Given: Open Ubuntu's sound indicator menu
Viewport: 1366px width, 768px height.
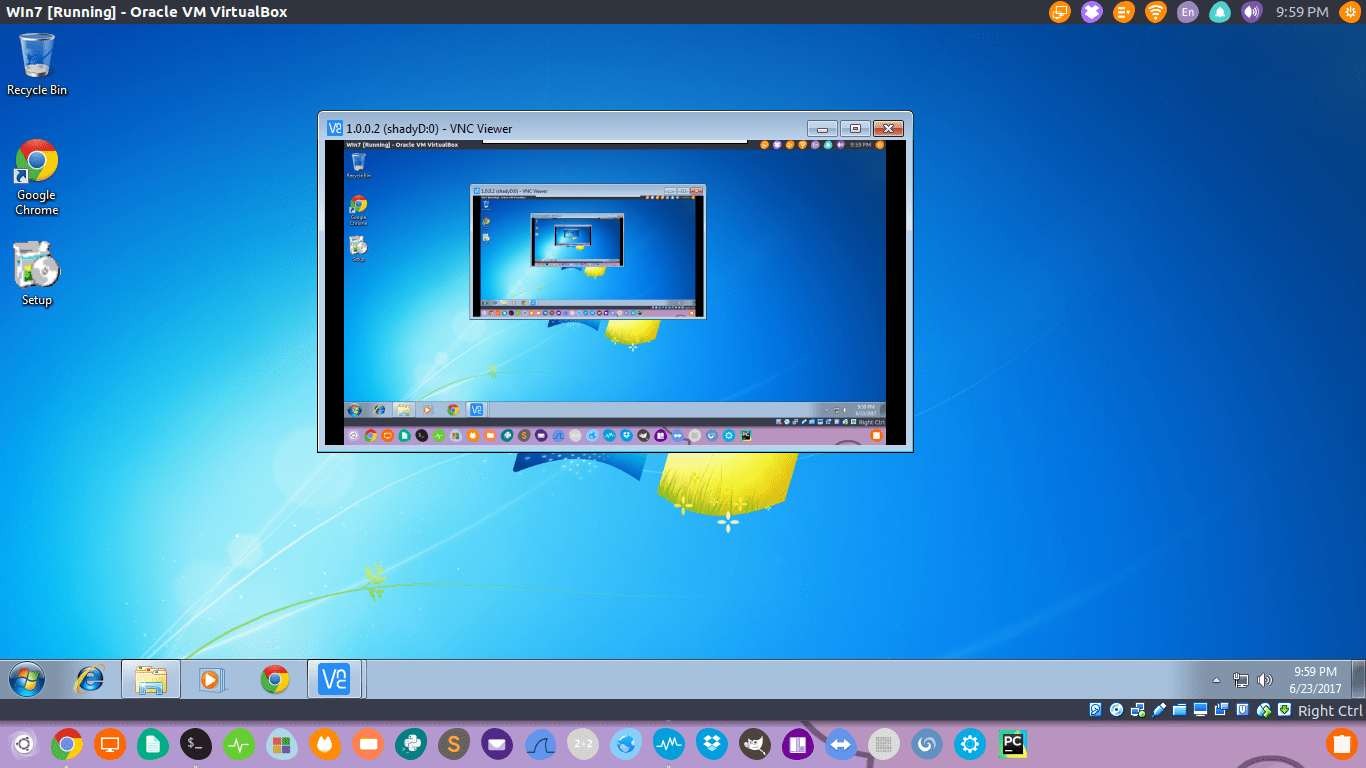Looking at the screenshot, I should 1251,12.
